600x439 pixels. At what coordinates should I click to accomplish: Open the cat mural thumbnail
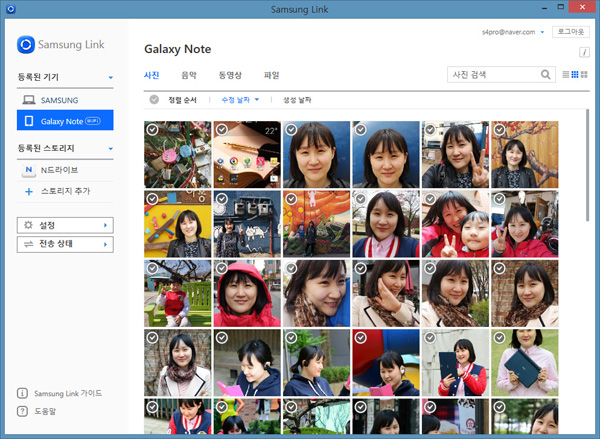click(247, 224)
